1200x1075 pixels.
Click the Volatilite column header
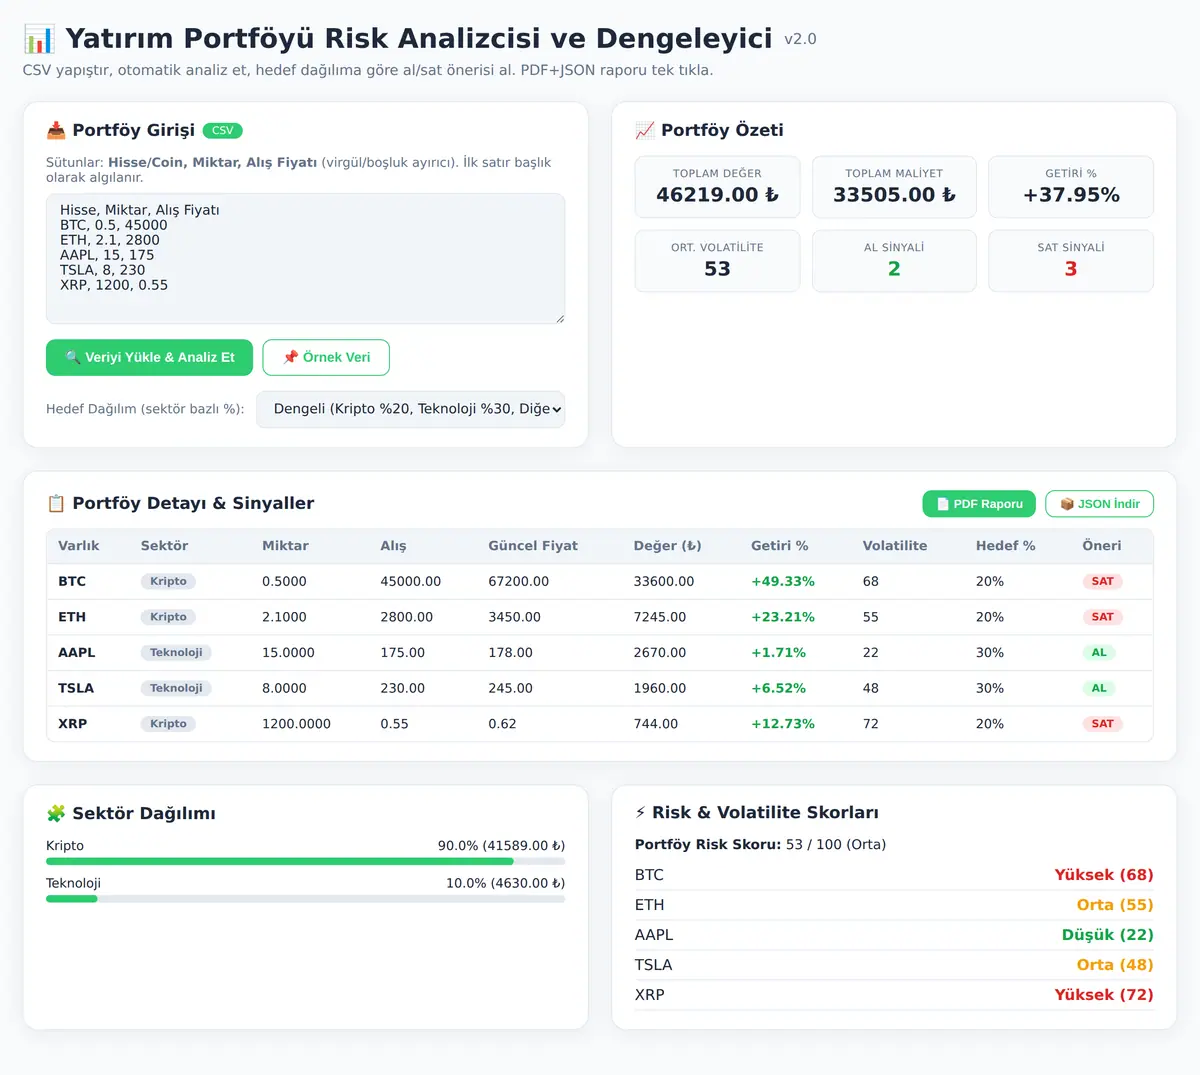[x=895, y=546]
